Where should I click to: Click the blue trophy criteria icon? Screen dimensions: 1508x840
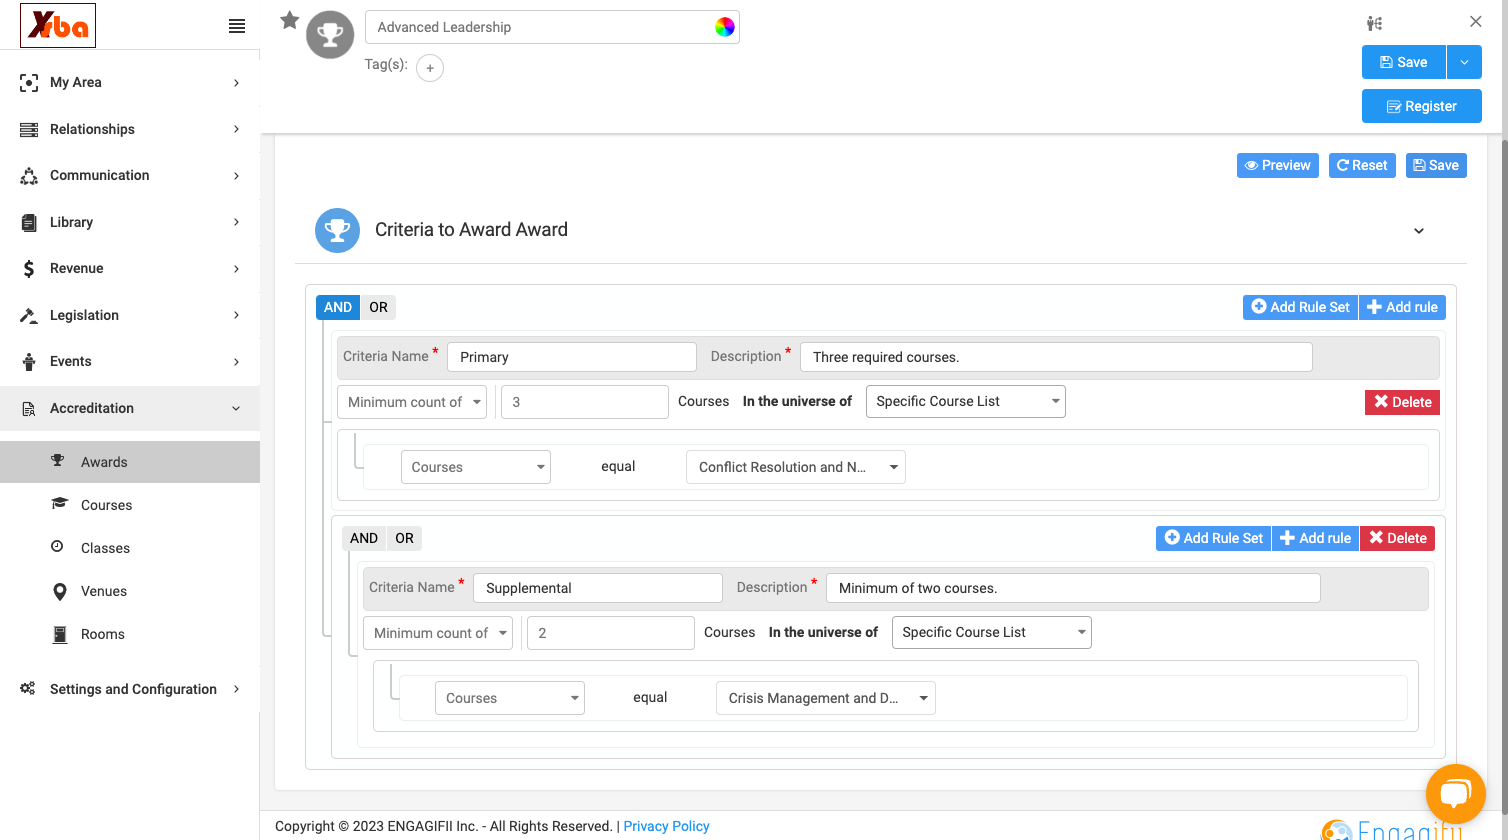pyautogui.click(x=338, y=230)
